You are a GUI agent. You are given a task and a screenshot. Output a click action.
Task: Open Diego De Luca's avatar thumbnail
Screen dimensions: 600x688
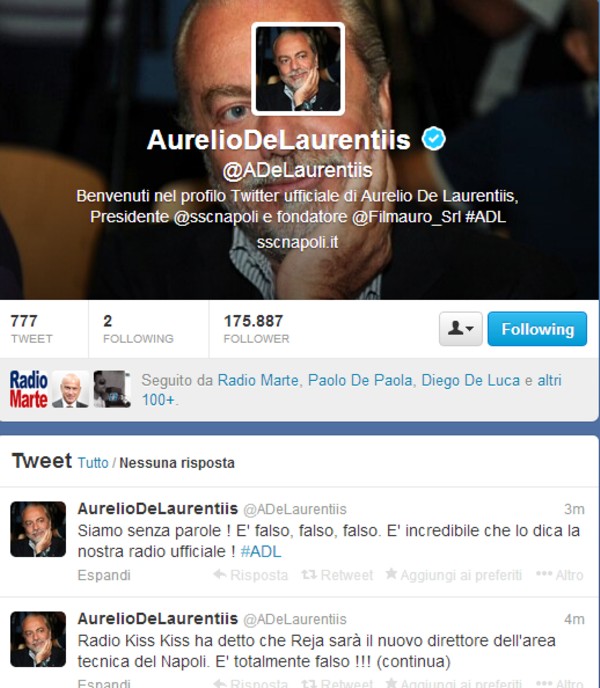(x=112, y=389)
